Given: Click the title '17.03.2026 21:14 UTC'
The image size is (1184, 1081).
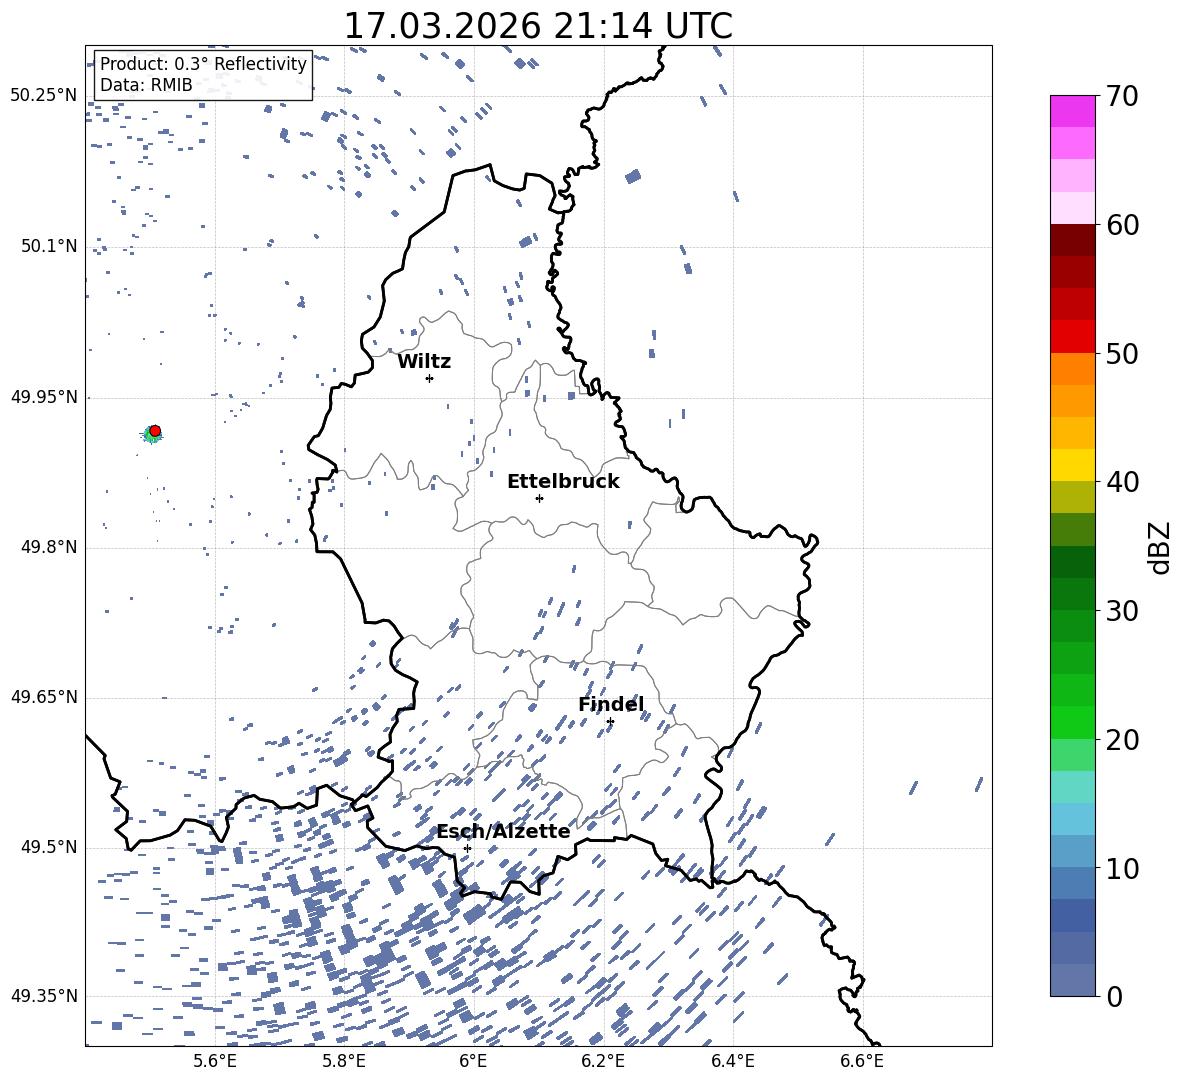Looking at the screenshot, I should click(x=538, y=26).
